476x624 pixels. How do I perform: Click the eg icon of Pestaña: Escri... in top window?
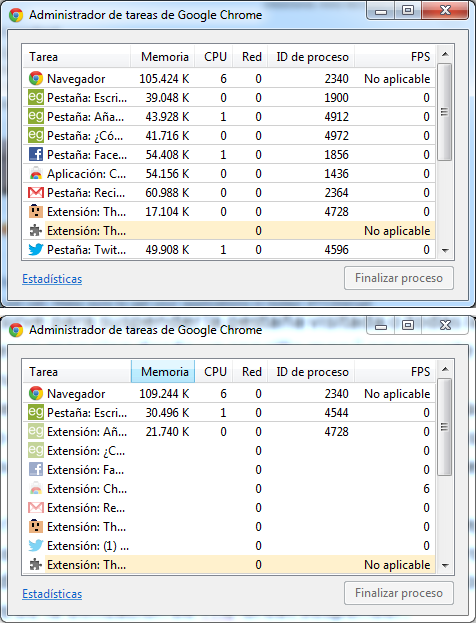[x=36, y=98]
